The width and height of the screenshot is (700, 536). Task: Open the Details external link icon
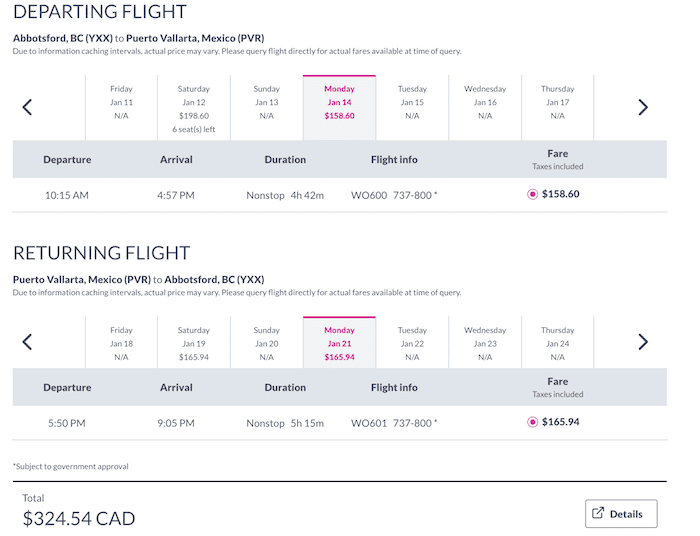click(x=598, y=513)
